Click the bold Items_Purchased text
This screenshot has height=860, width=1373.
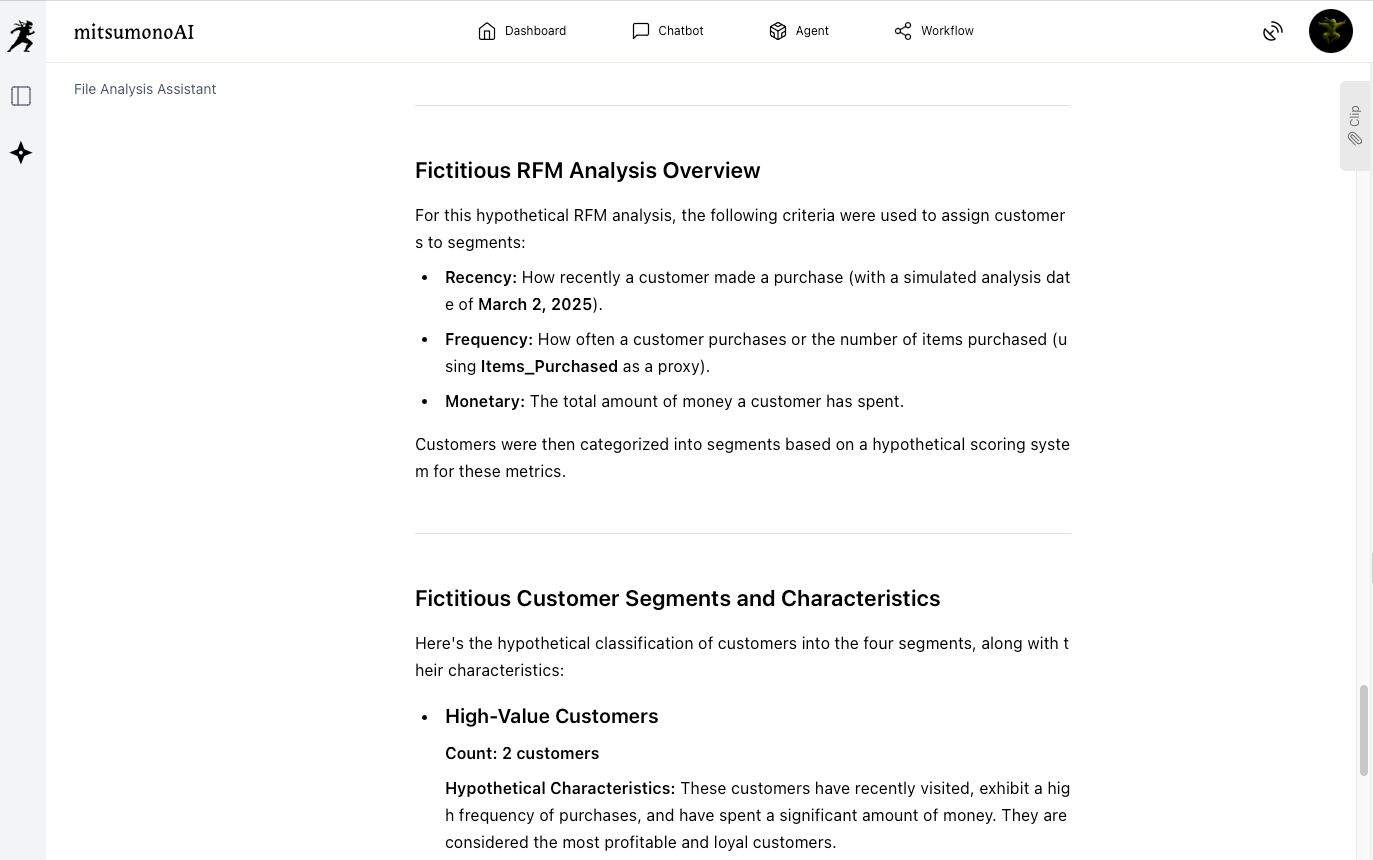click(x=549, y=366)
